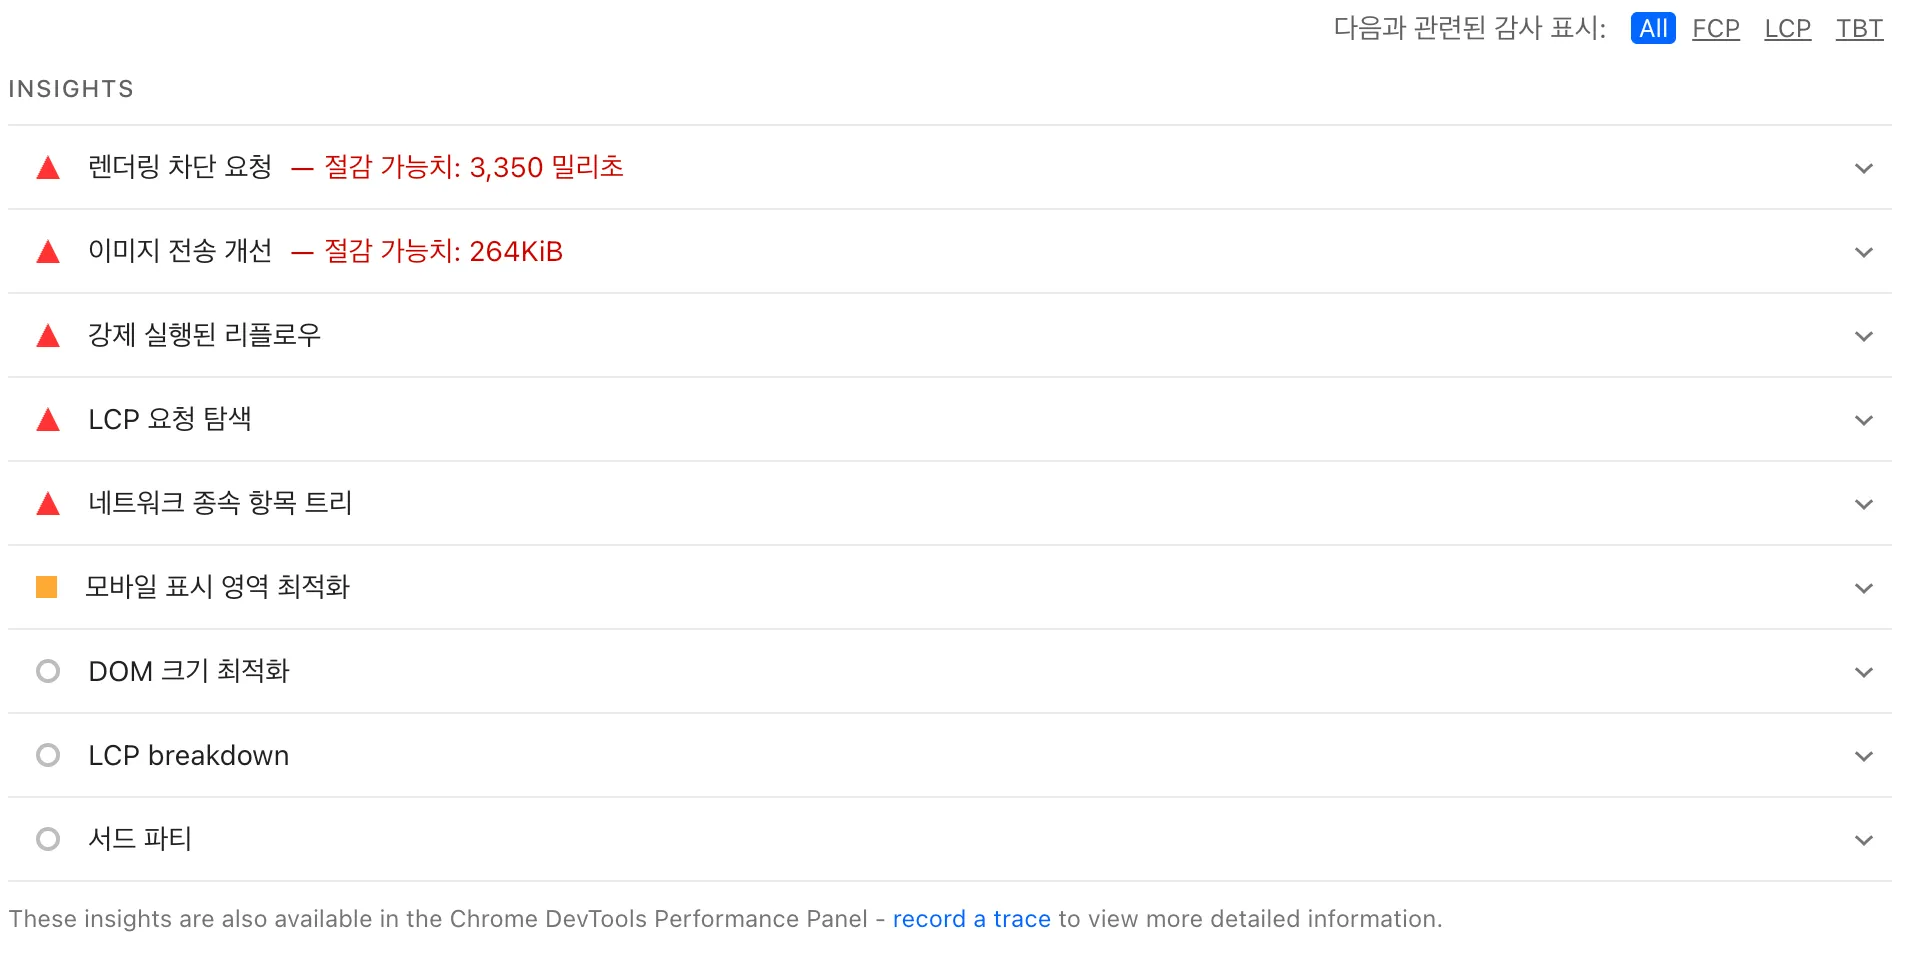
Task: Expand the 이미지 전송 개선 insight
Action: [1862, 251]
